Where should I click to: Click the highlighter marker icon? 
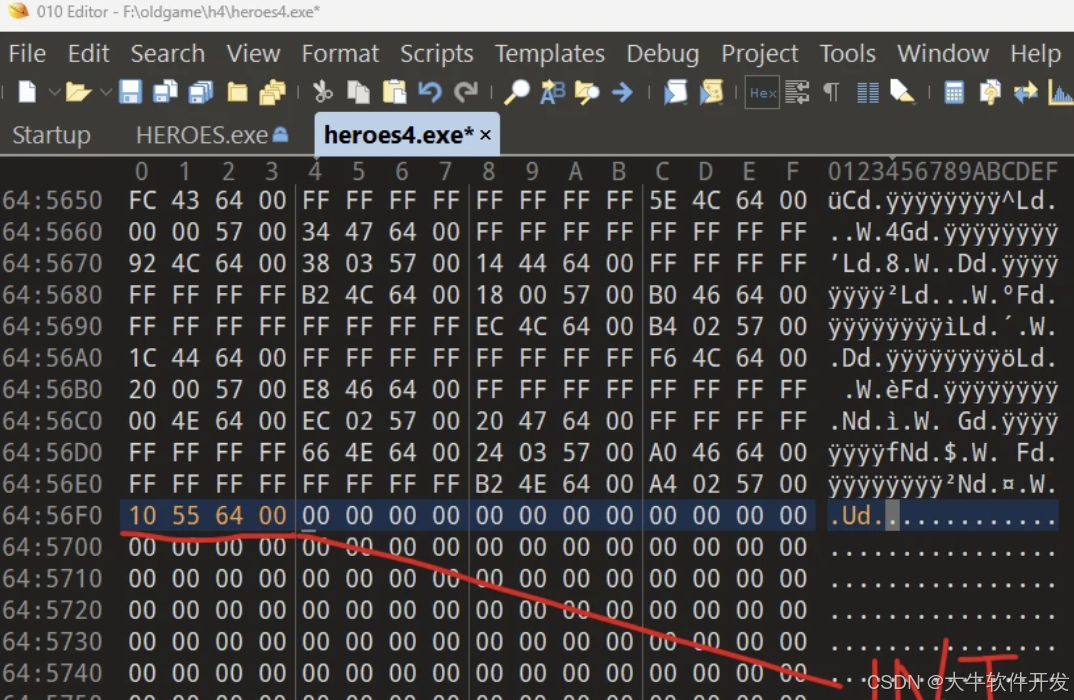pos(902,91)
